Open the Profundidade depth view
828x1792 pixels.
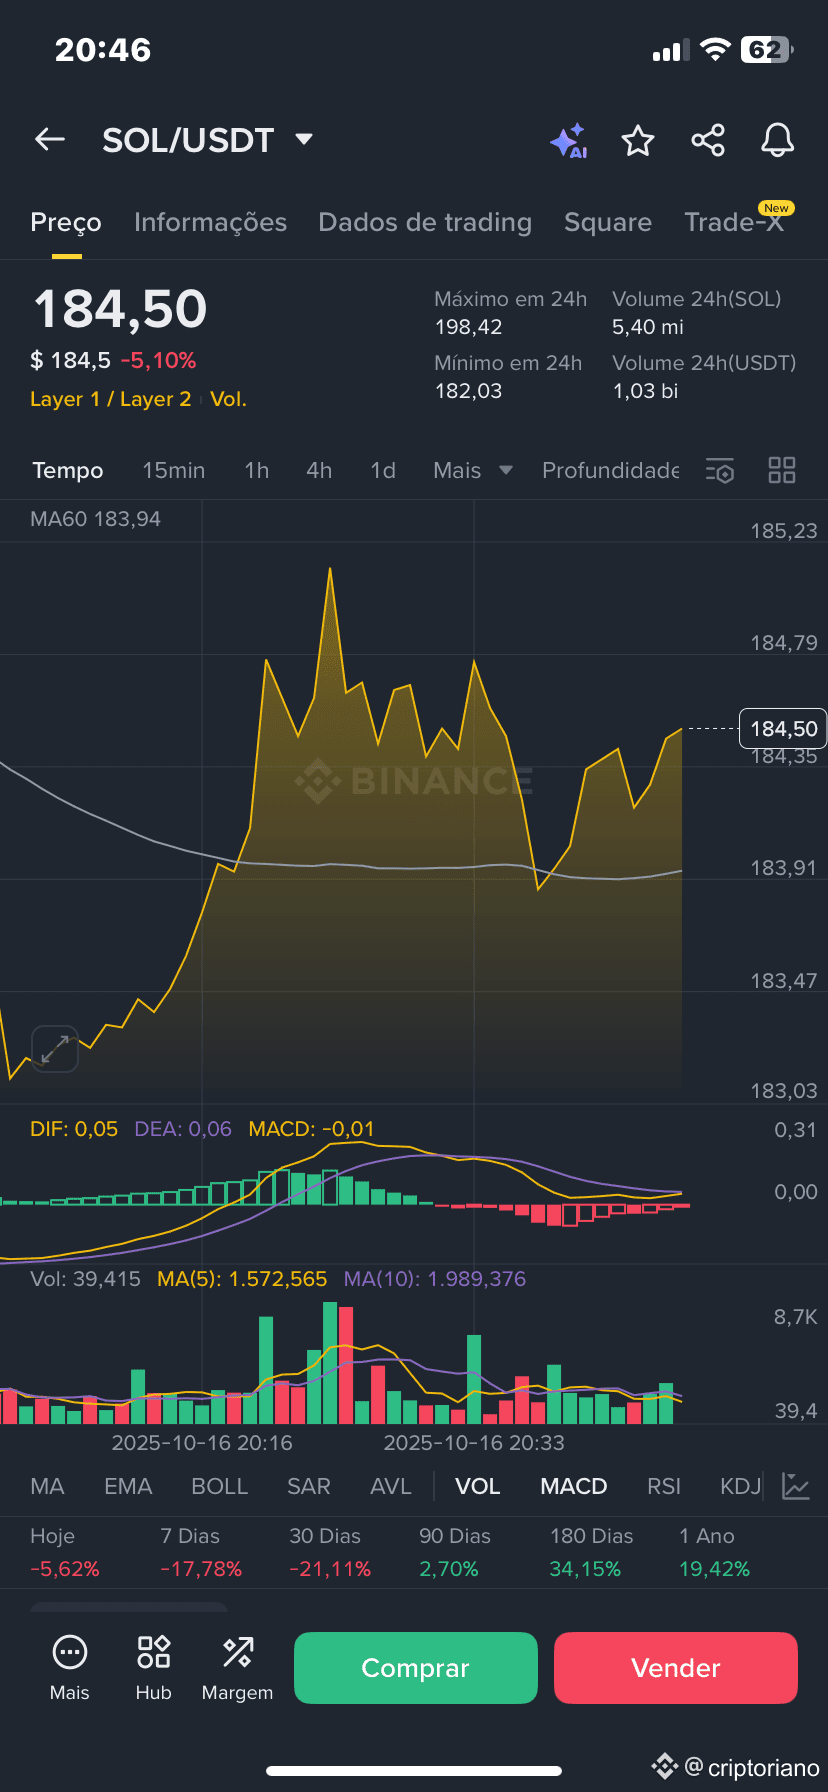click(611, 470)
